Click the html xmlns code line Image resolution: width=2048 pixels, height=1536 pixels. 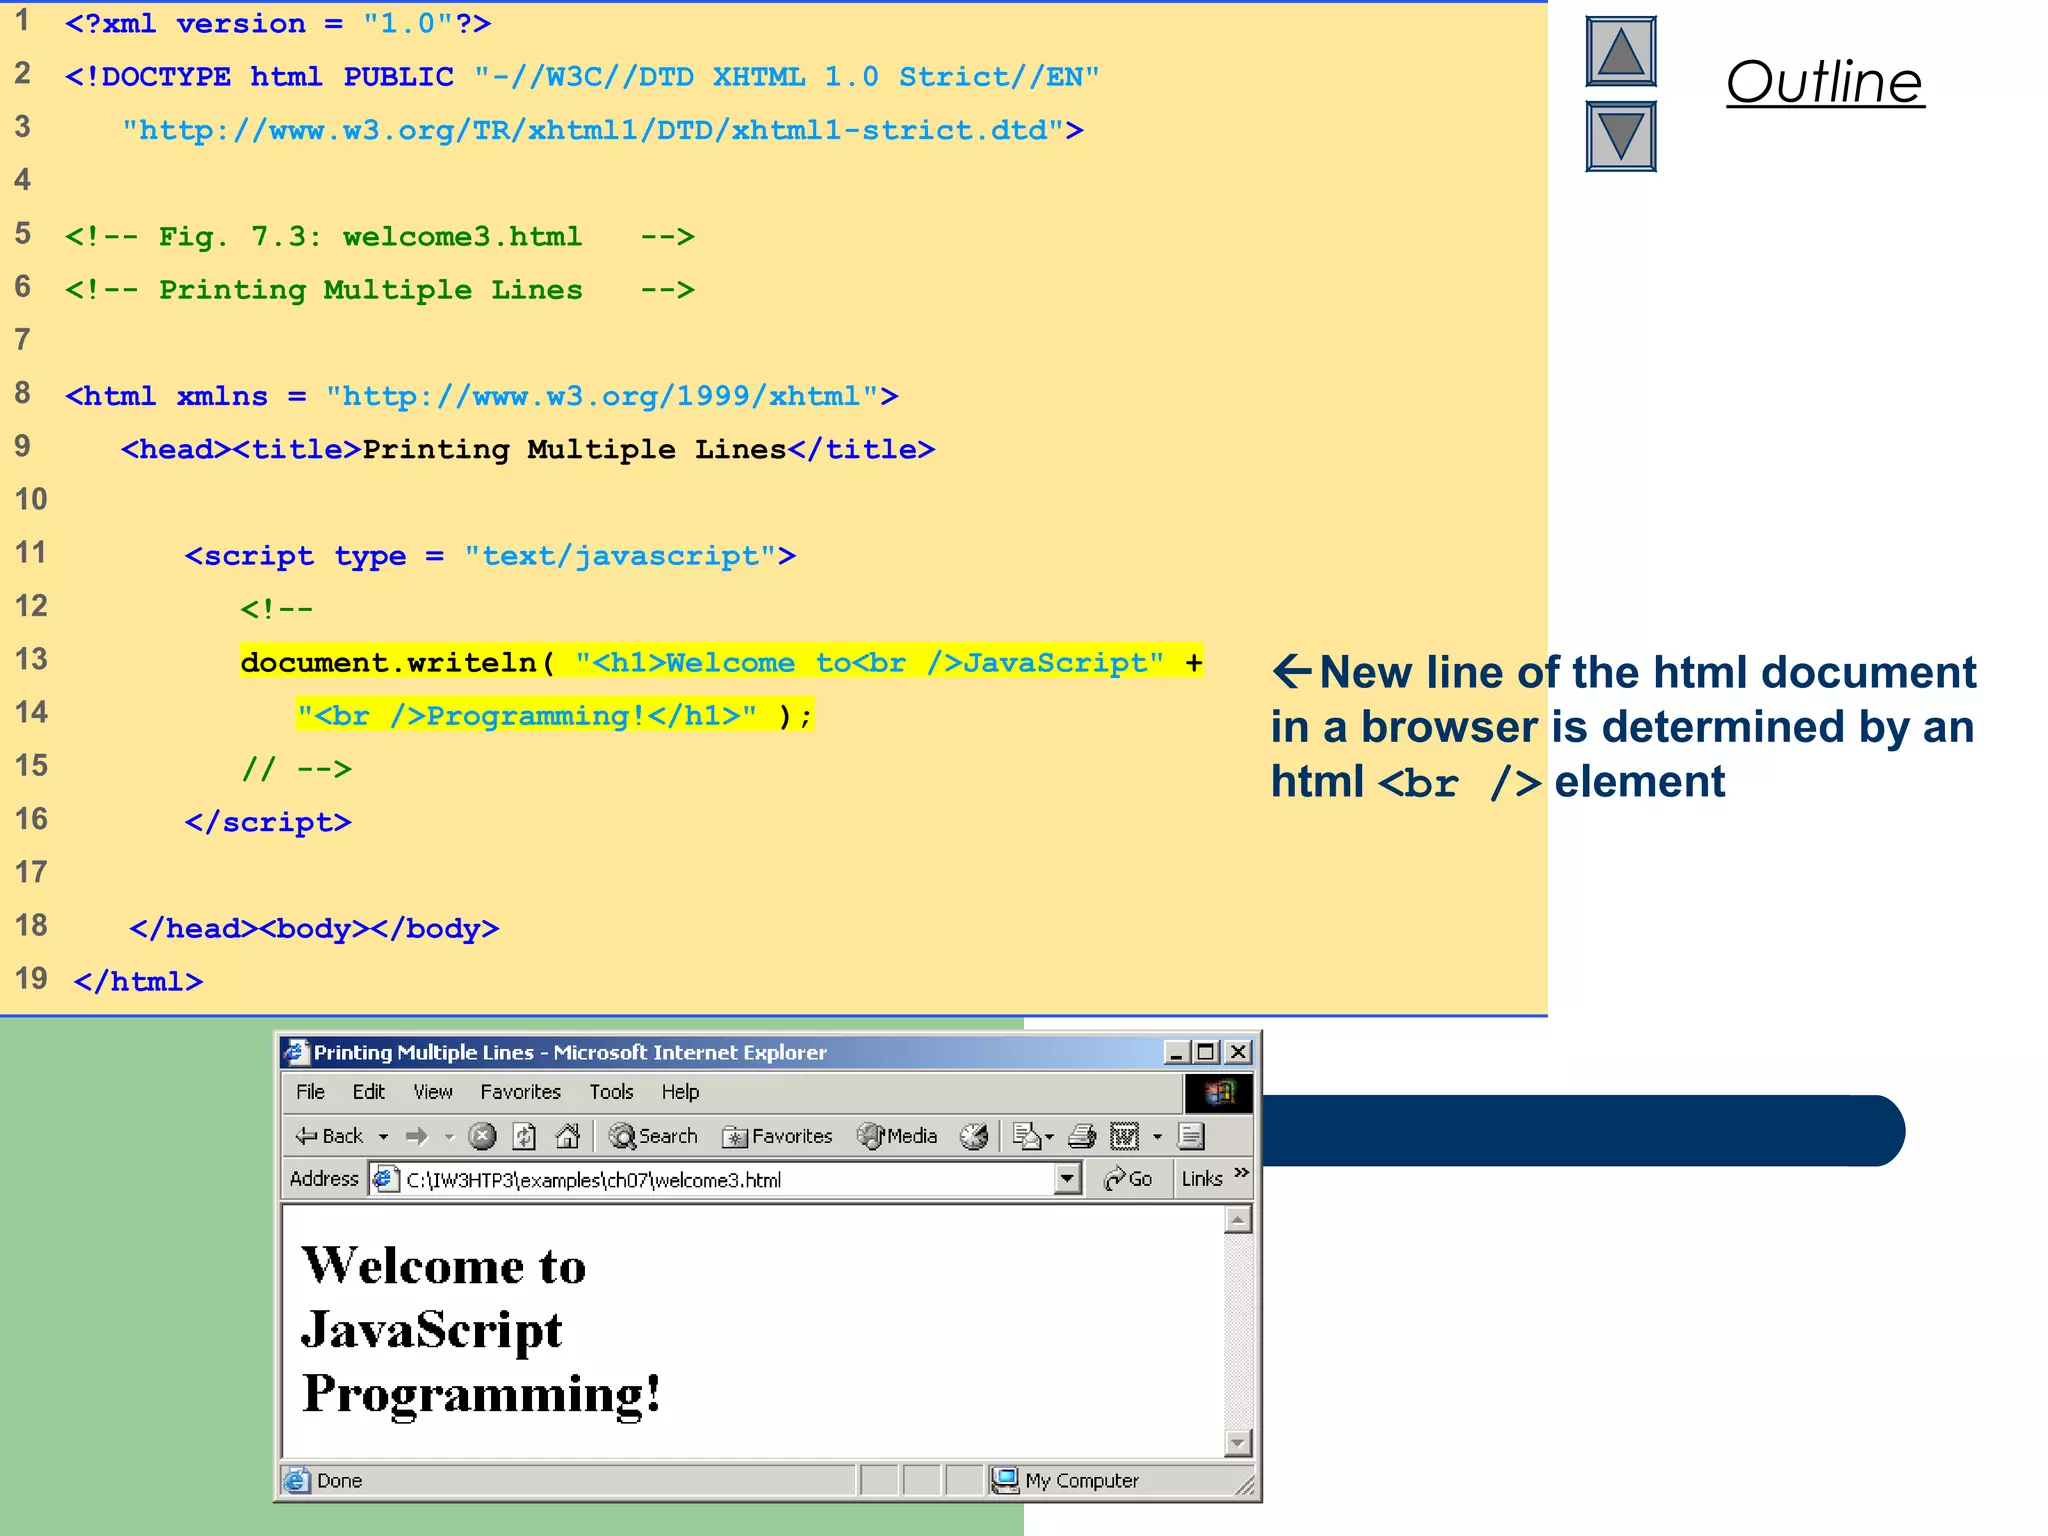[482, 396]
